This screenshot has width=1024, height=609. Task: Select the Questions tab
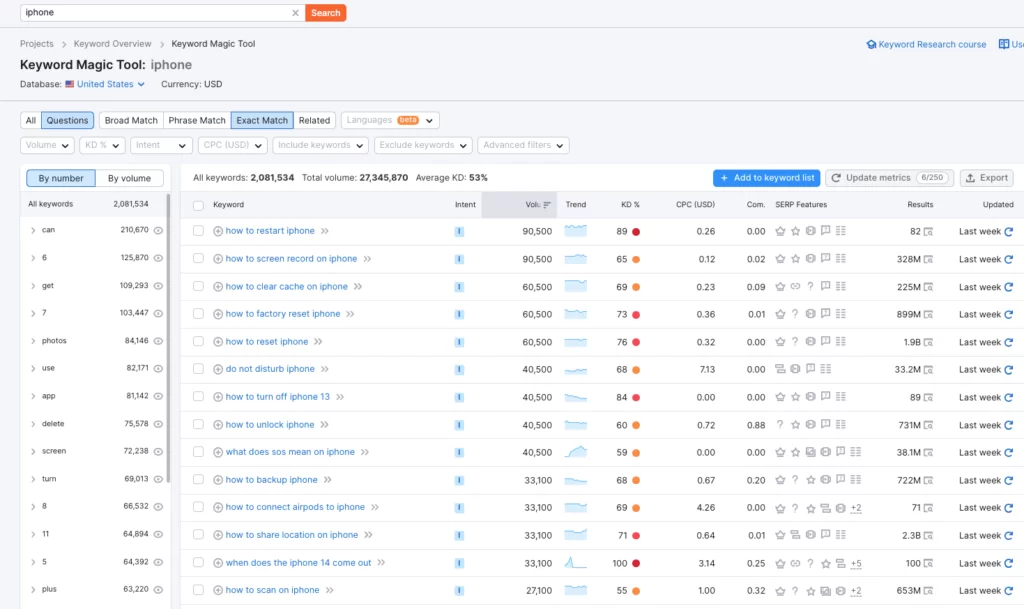pos(67,120)
